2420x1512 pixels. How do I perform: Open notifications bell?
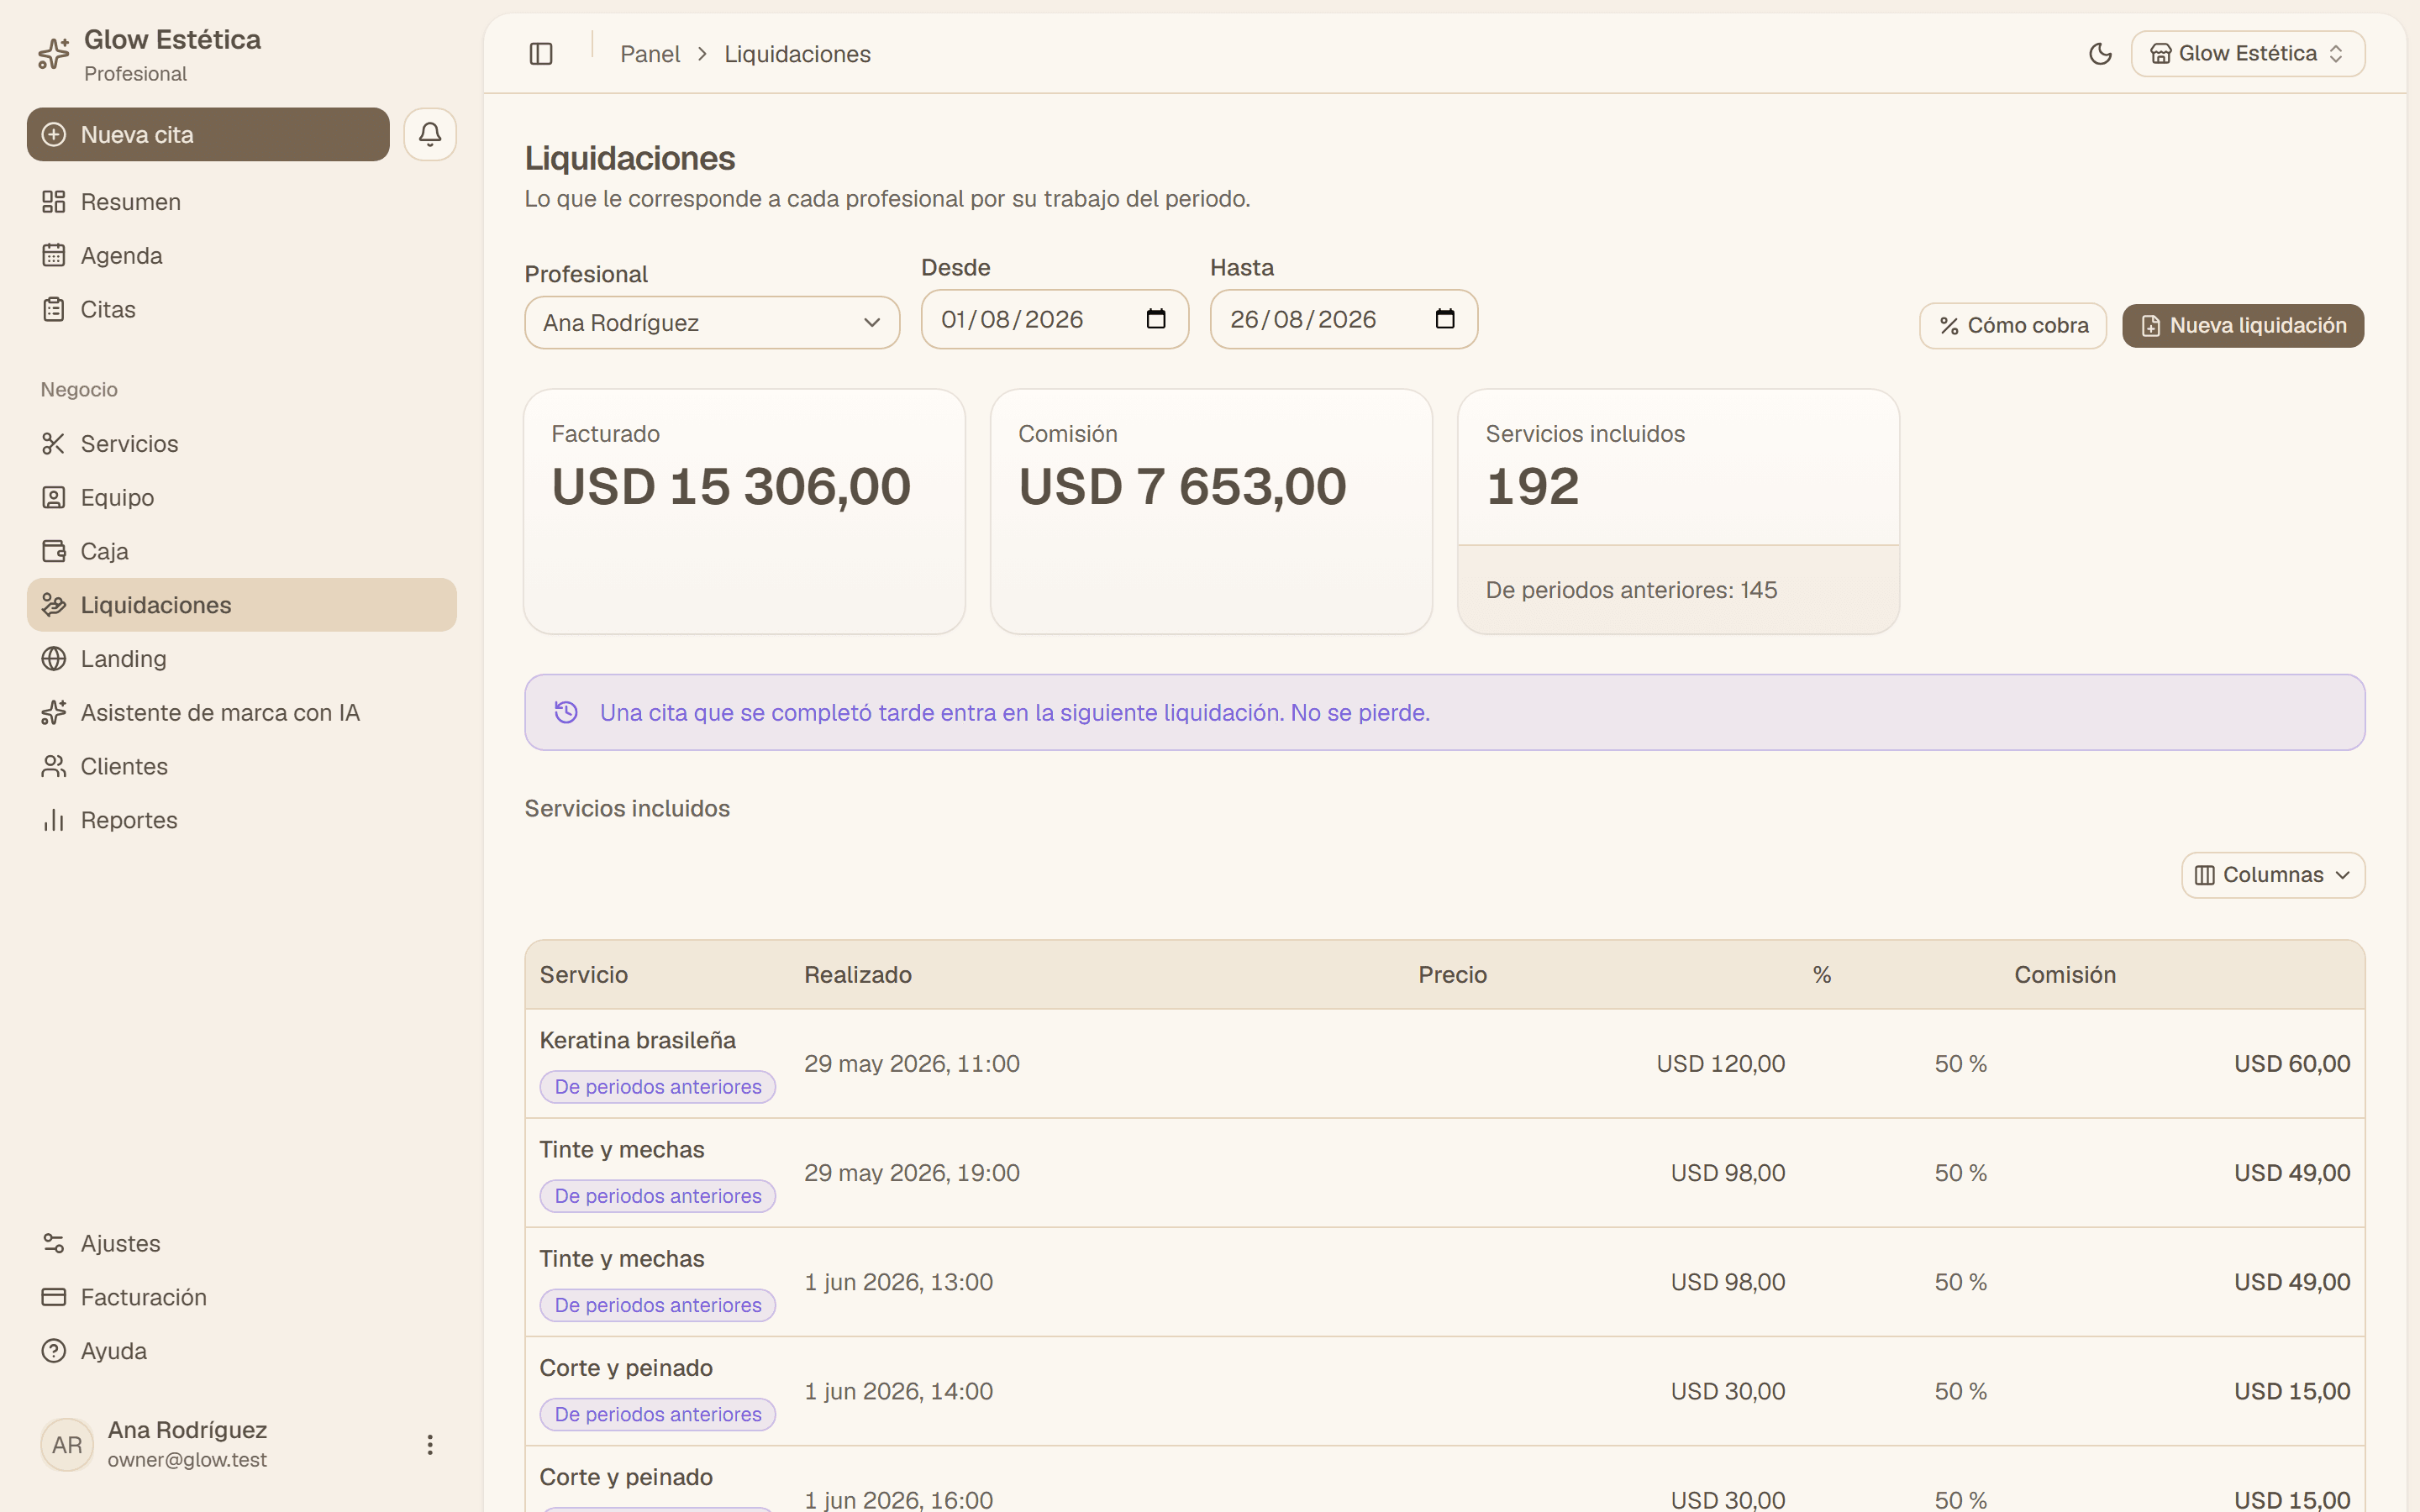click(430, 134)
